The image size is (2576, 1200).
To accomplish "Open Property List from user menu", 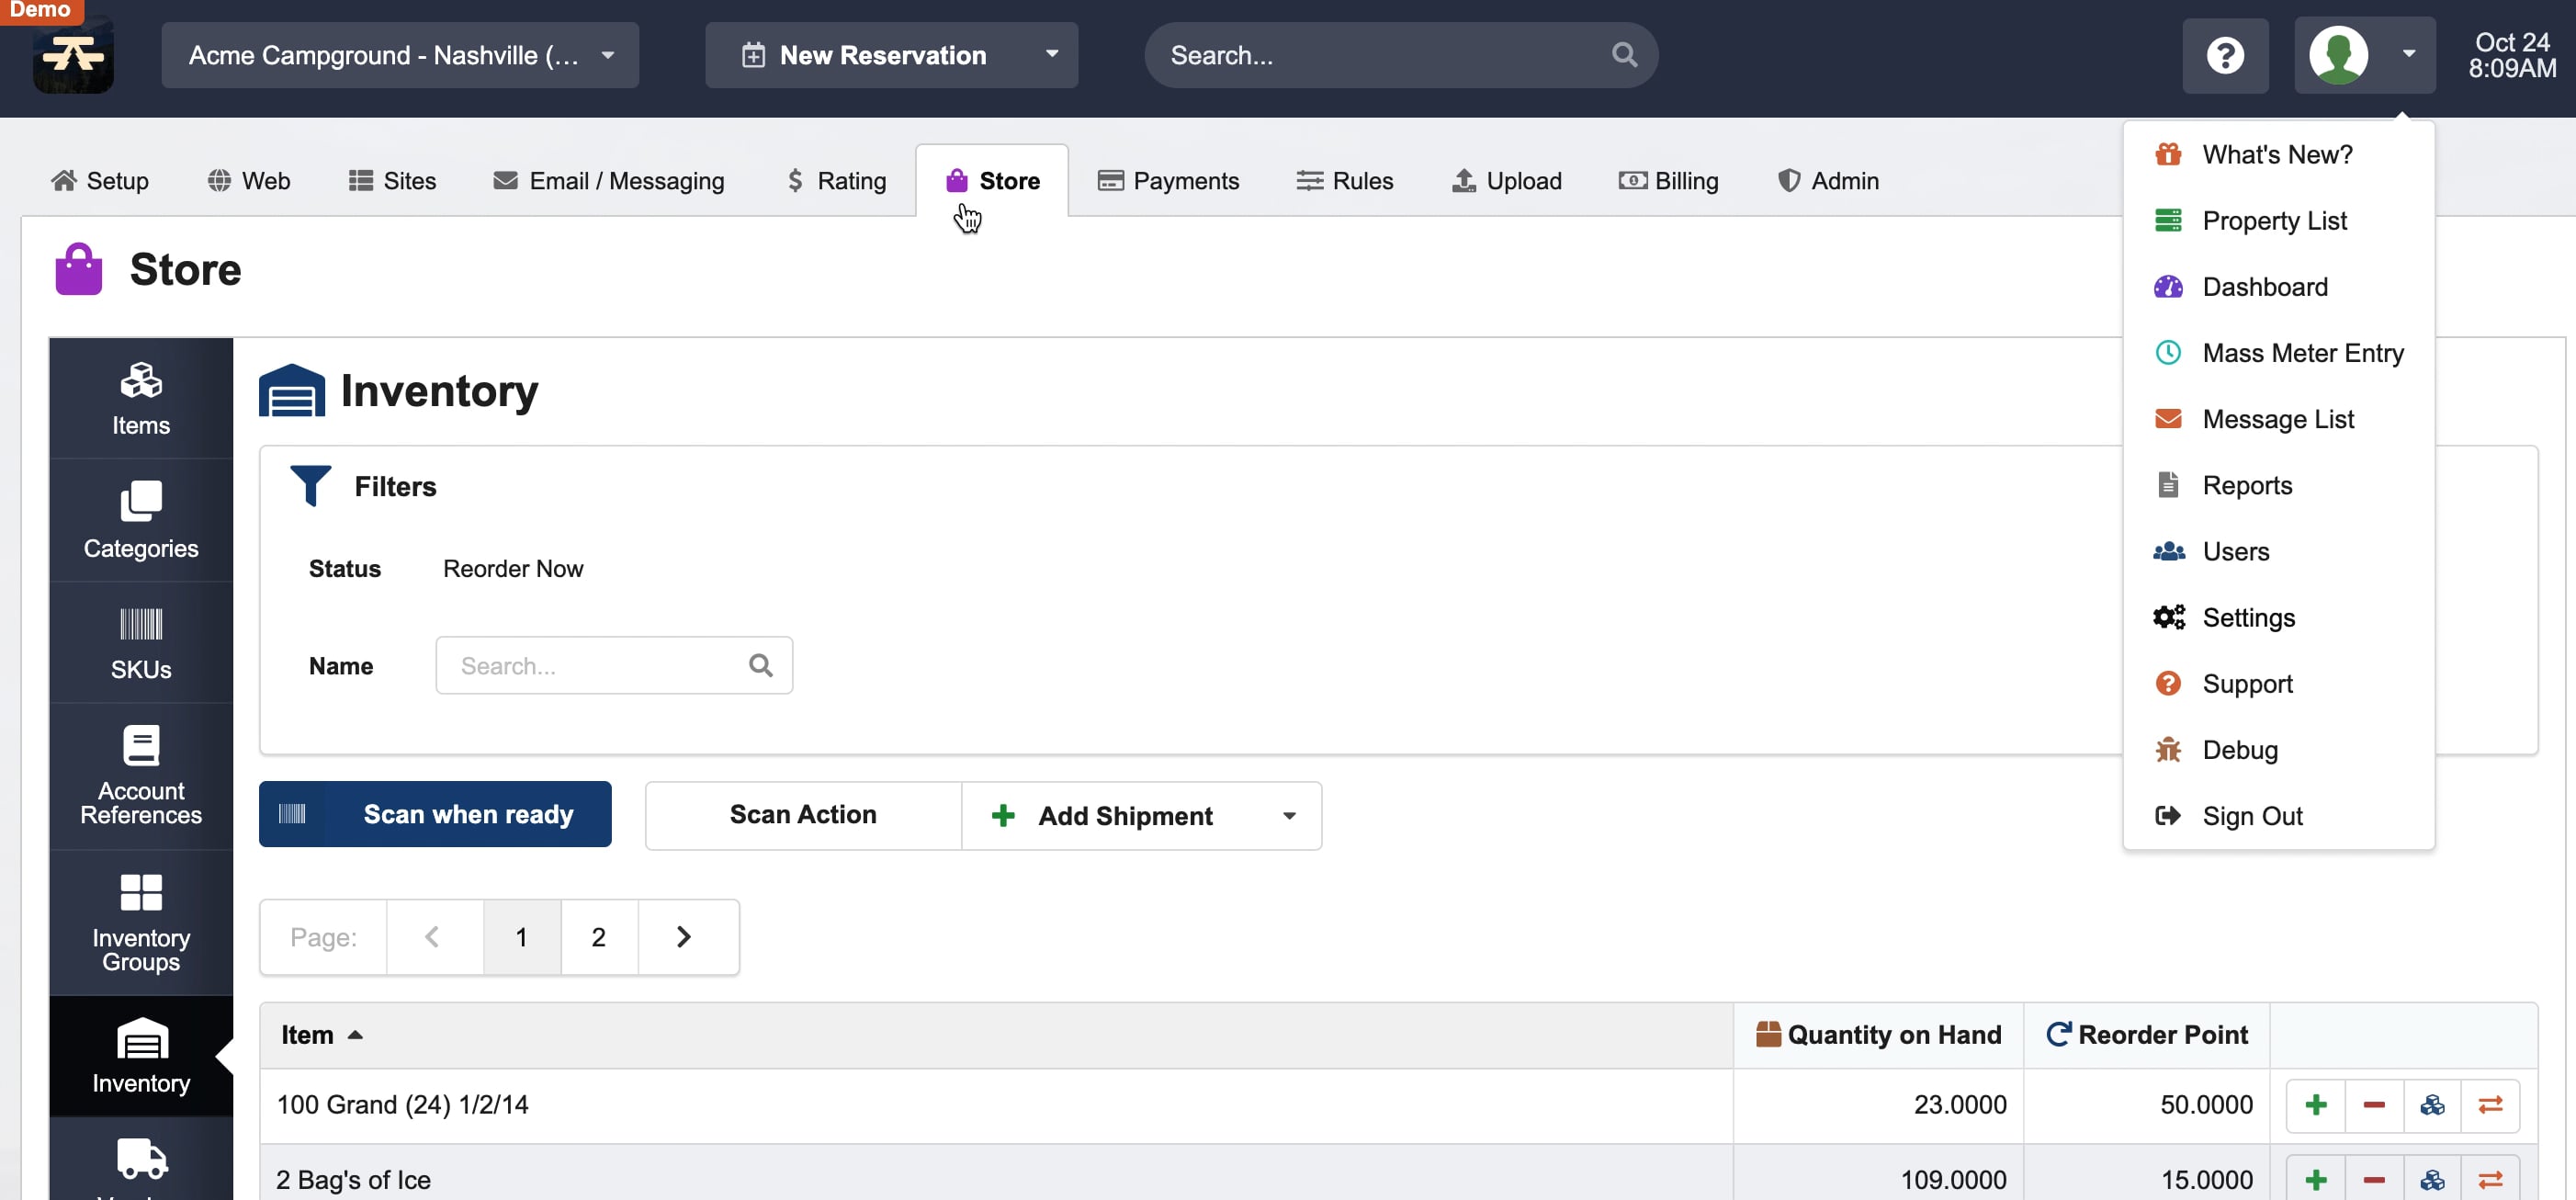I will (2278, 220).
